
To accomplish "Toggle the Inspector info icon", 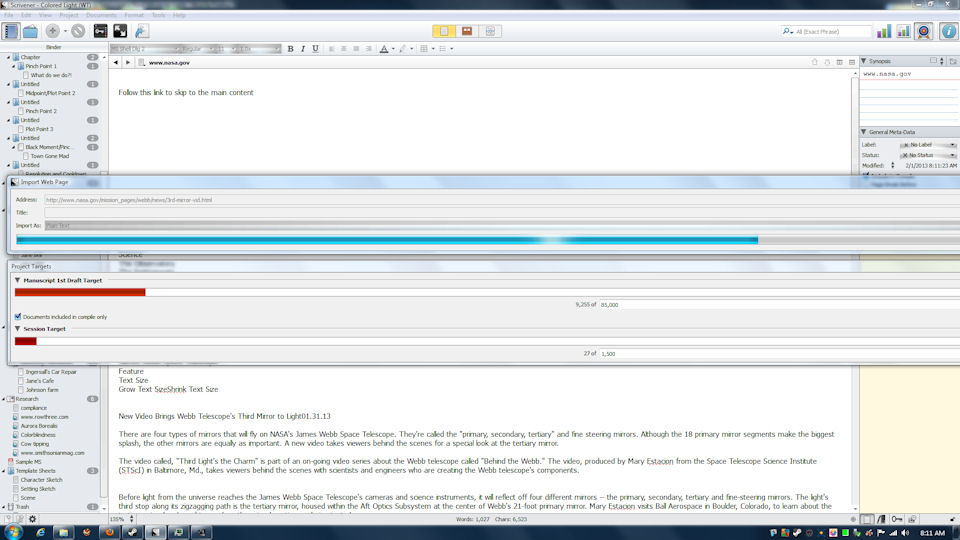I will [948, 31].
